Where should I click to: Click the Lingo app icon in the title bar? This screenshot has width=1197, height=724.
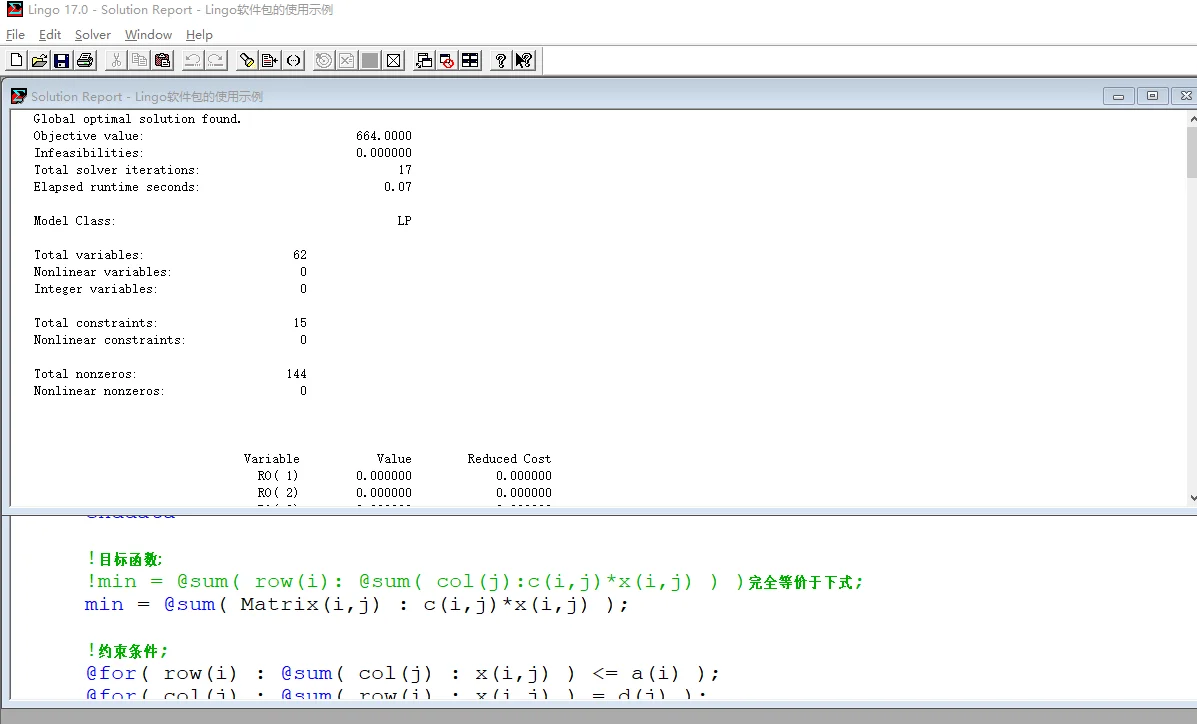[15, 9]
